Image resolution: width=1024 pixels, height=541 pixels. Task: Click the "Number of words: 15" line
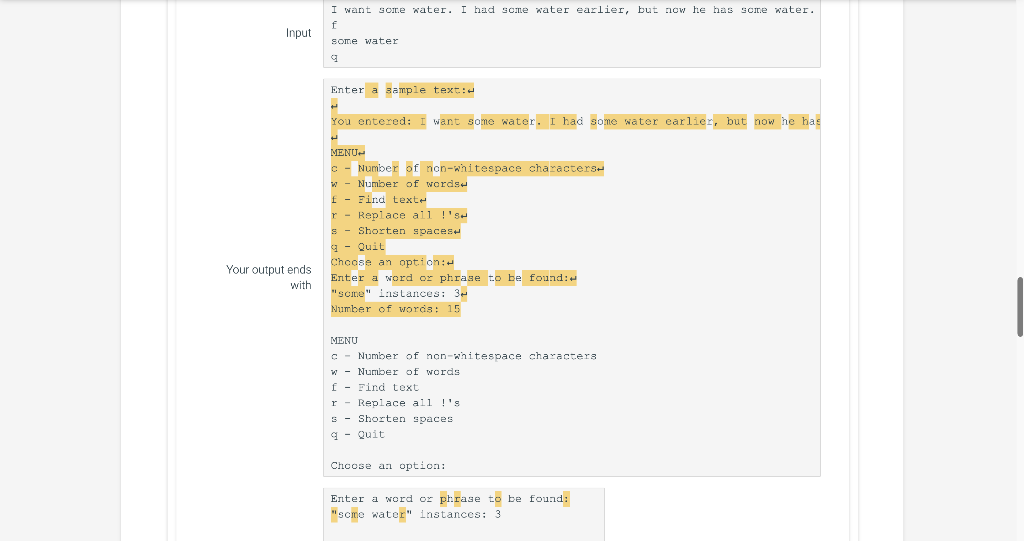[395, 310]
